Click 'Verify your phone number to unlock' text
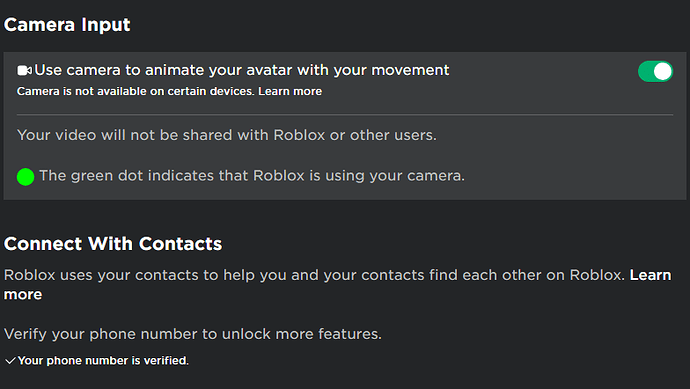 (x=193, y=334)
